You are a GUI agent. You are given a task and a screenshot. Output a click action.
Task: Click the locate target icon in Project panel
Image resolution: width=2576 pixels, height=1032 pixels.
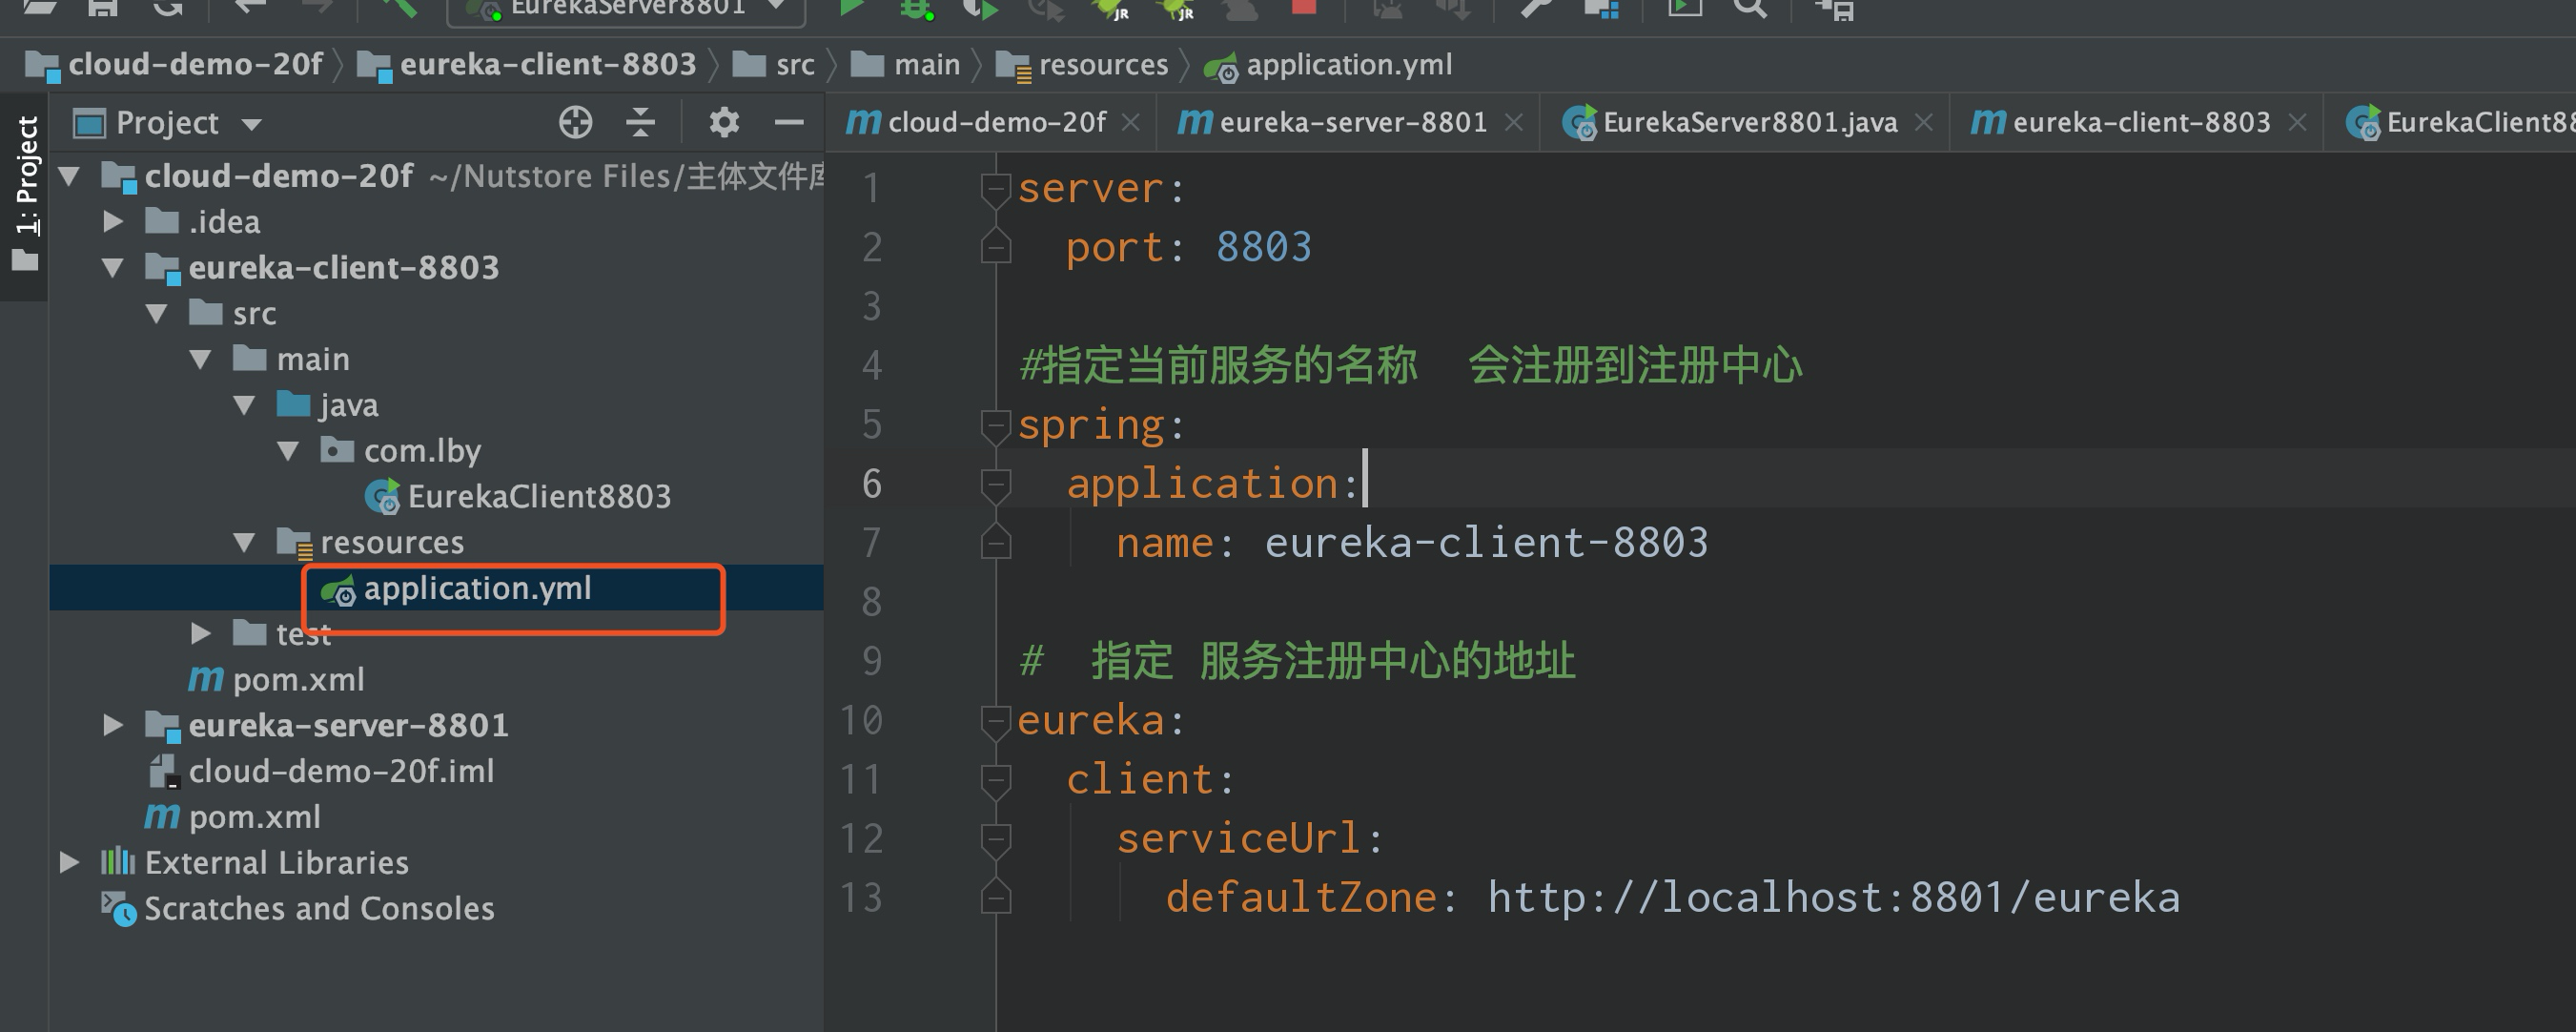(x=575, y=123)
